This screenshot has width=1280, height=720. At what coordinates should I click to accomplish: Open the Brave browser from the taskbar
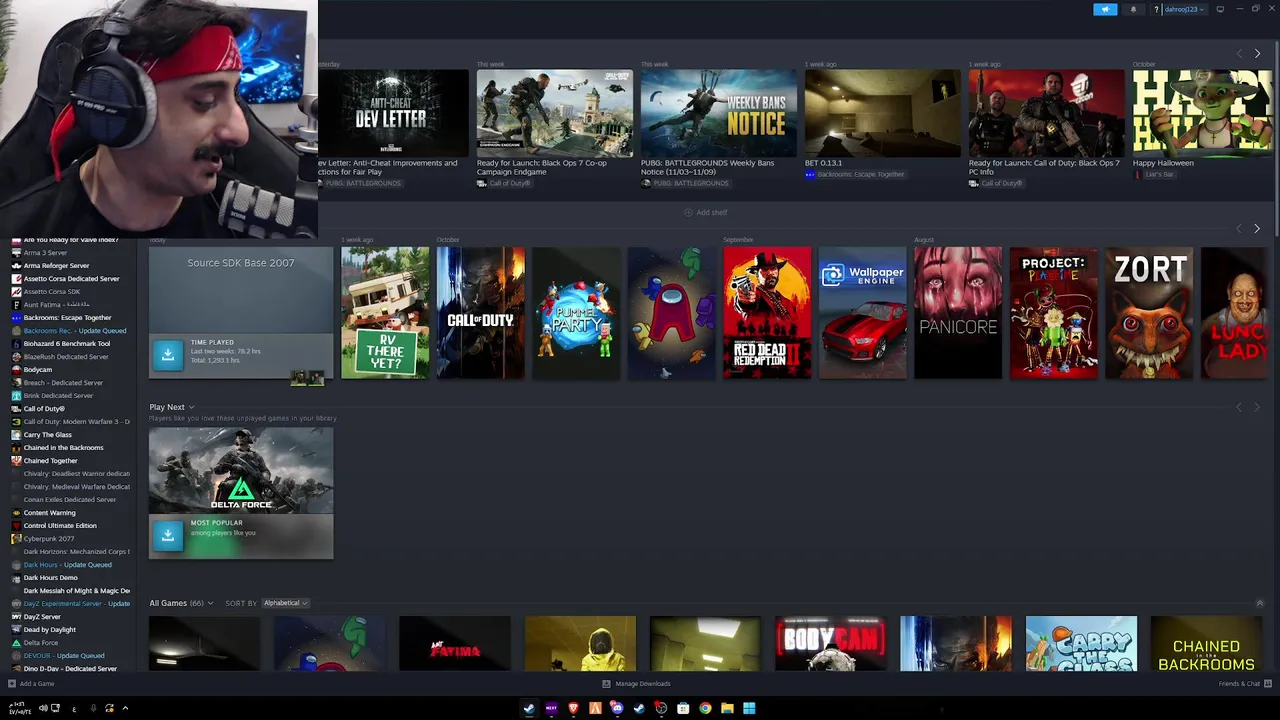573,708
